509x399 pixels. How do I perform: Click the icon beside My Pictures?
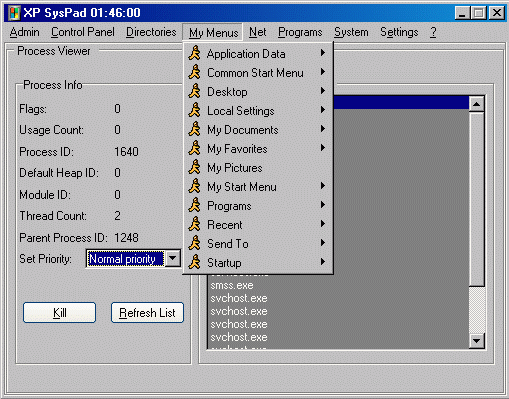pos(194,168)
